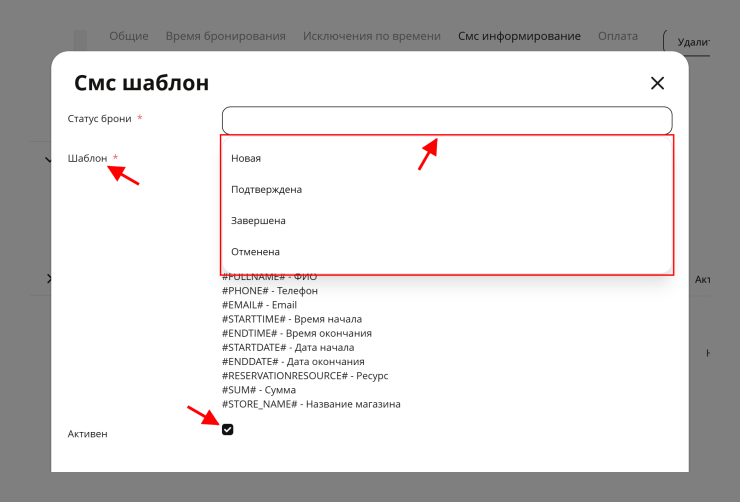Select Отменена booking status
Image resolution: width=740 pixels, height=502 pixels.
pyautogui.click(x=447, y=251)
